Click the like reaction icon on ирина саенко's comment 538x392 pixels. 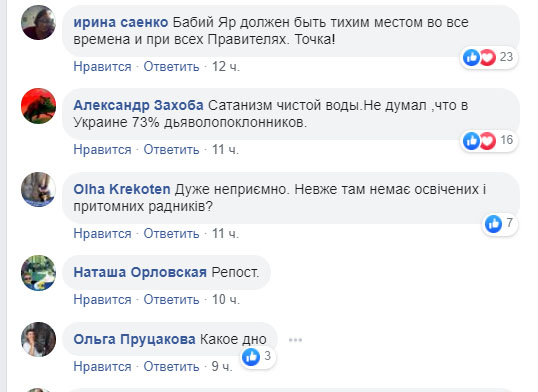tap(471, 57)
